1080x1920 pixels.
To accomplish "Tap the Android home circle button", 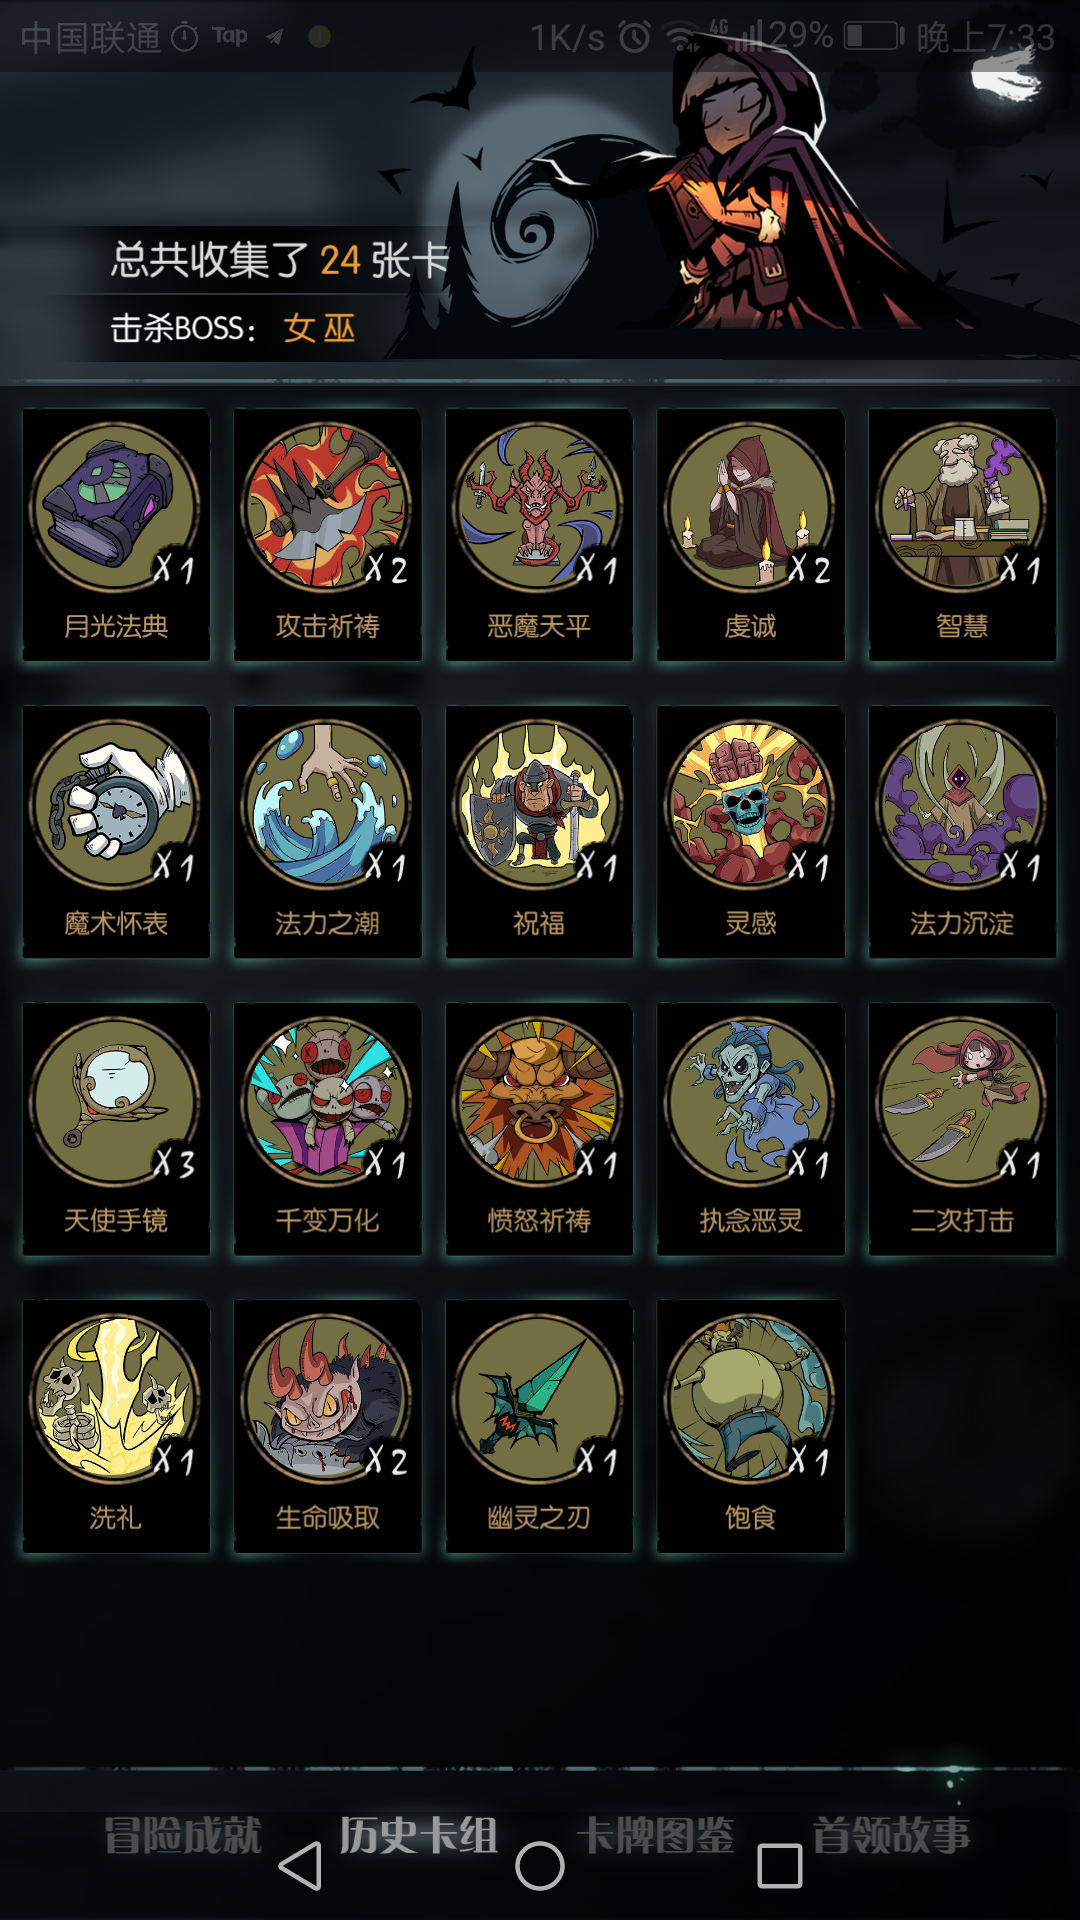I will 540,1866.
